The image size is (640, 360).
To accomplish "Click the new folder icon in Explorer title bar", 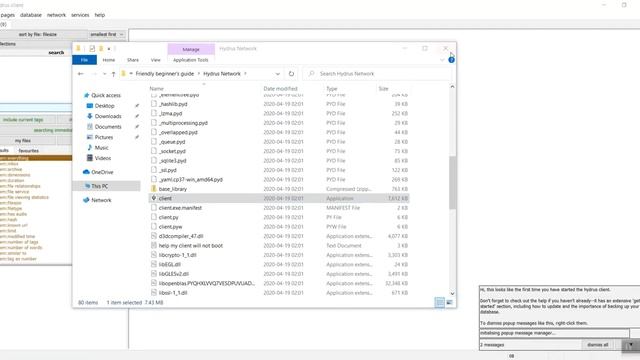I will click(101, 49).
